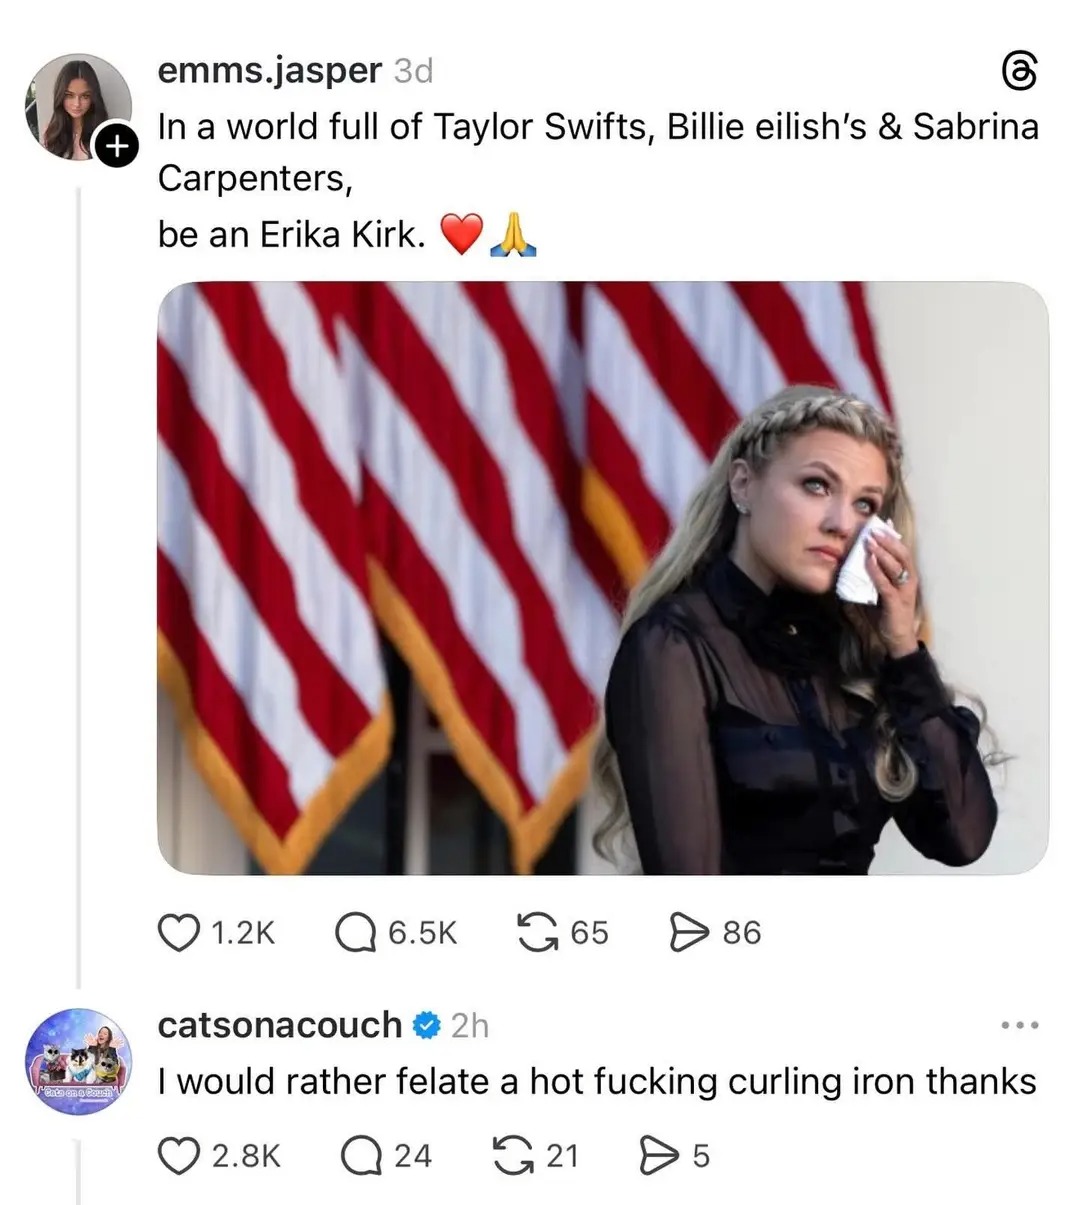Like the catsonacouch reply
Image resolution: width=1079 pixels, height=1205 pixels.
coord(179,1155)
